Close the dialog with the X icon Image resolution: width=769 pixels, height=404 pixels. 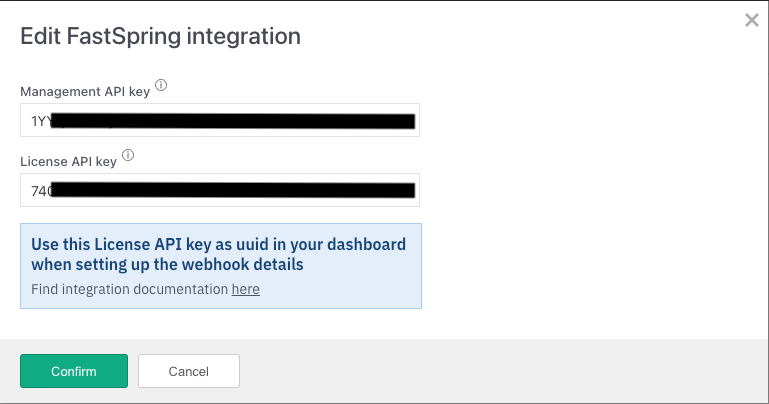click(752, 20)
